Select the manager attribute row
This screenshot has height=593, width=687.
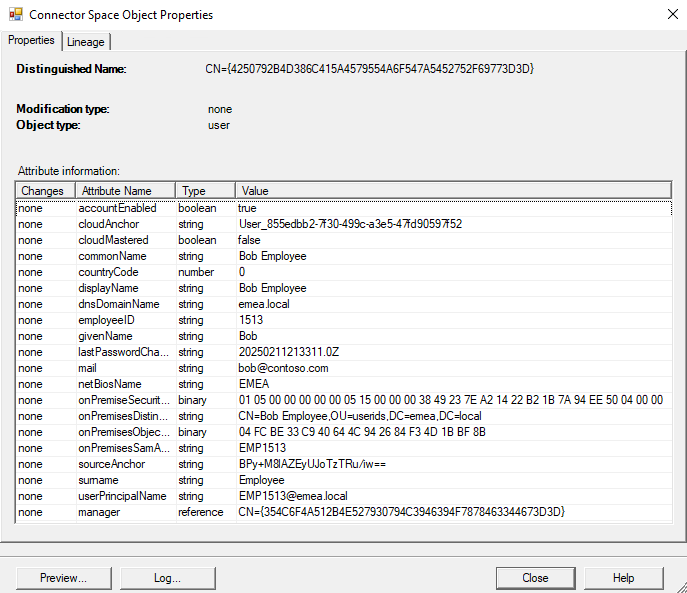pyautogui.click(x=344, y=512)
